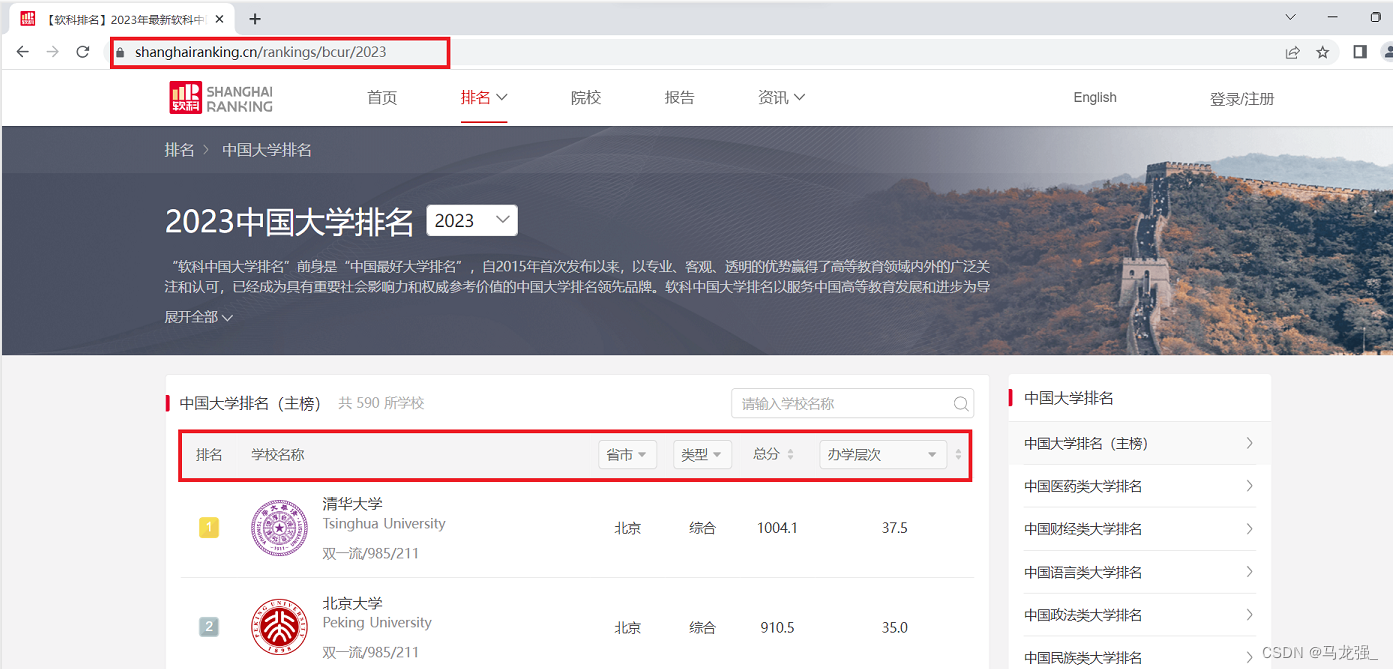Open 北京大学 school page link
Image resolution: width=1393 pixels, height=669 pixels.
[x=353, y=603]
